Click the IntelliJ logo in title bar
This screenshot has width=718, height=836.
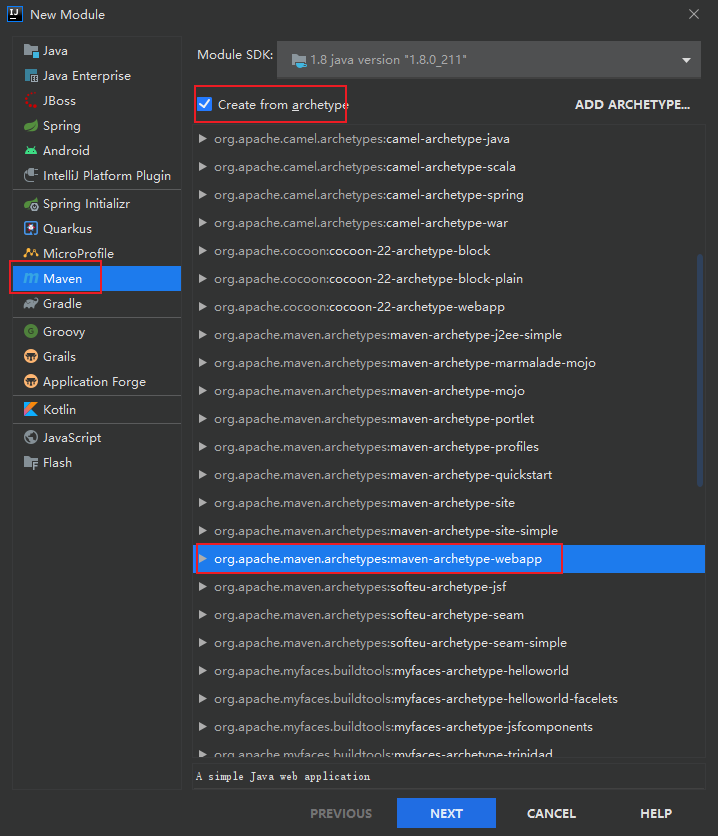[x=15, y=14]
